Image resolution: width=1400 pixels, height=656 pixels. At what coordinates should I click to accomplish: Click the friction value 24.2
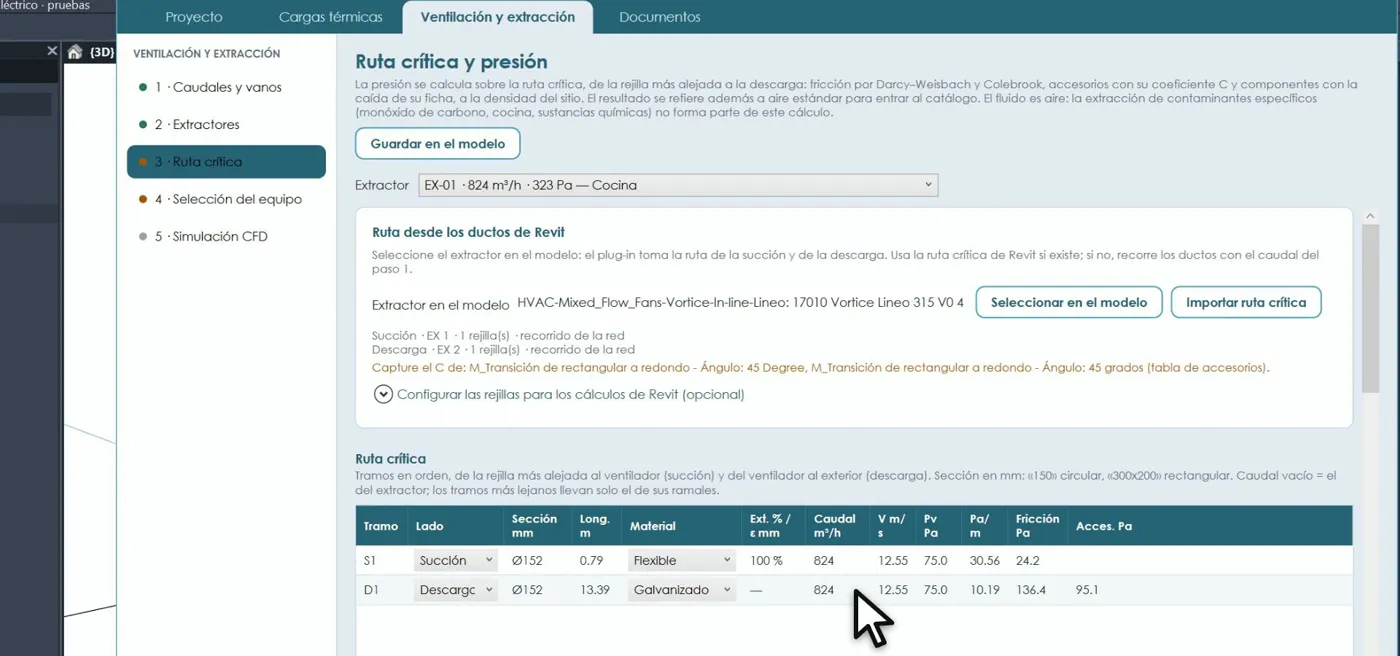coord(1027,561)
